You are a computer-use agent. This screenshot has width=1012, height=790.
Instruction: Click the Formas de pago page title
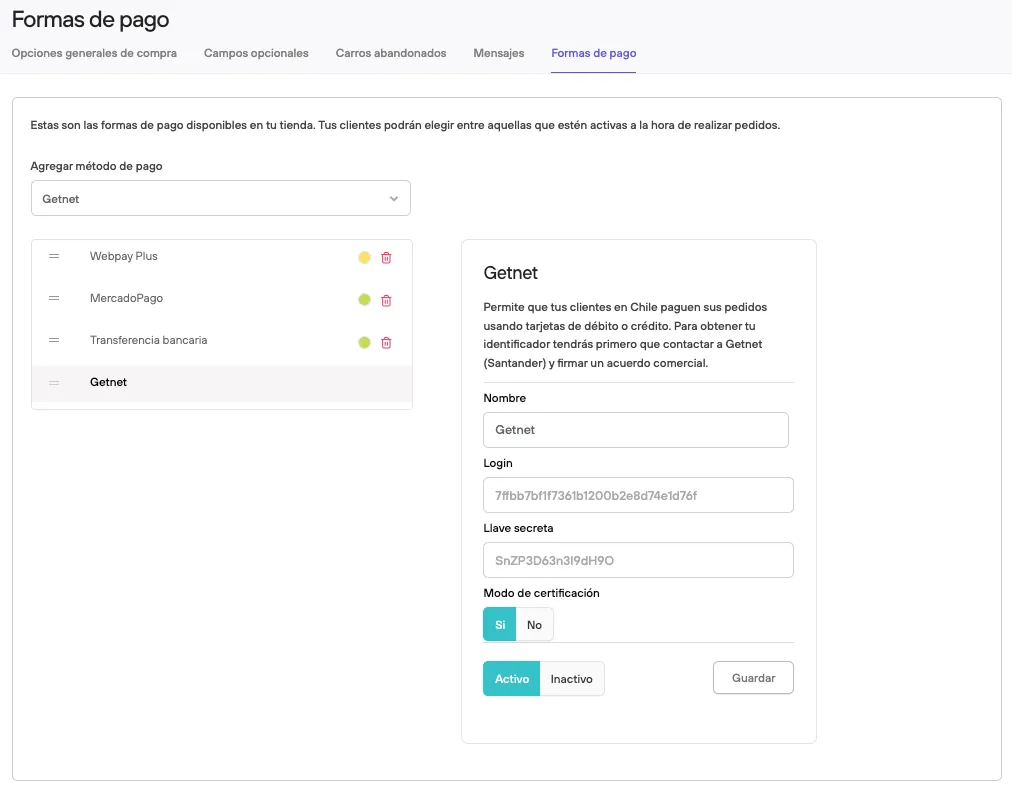coord(90,19)
